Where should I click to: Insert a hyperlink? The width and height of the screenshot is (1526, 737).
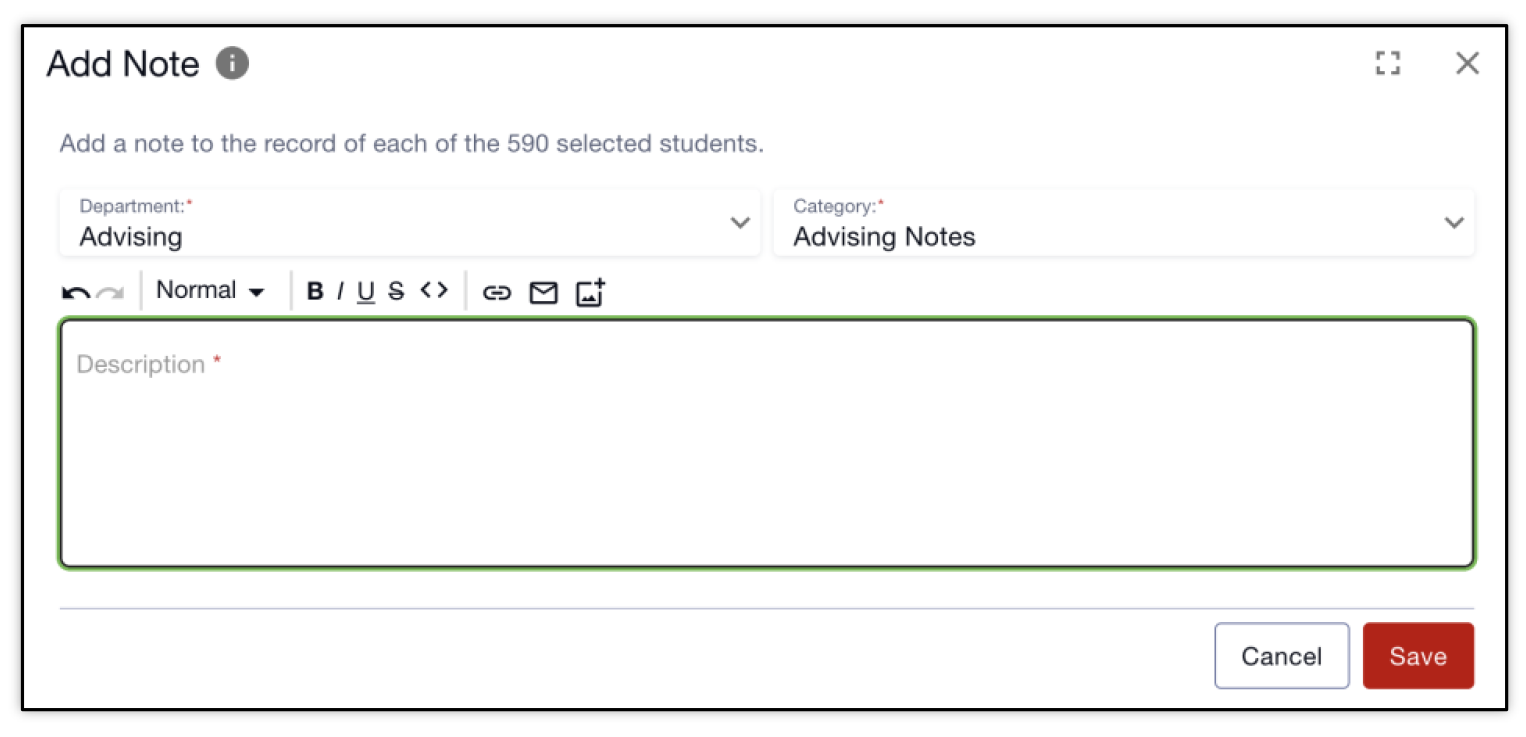[x=497, y=292]
